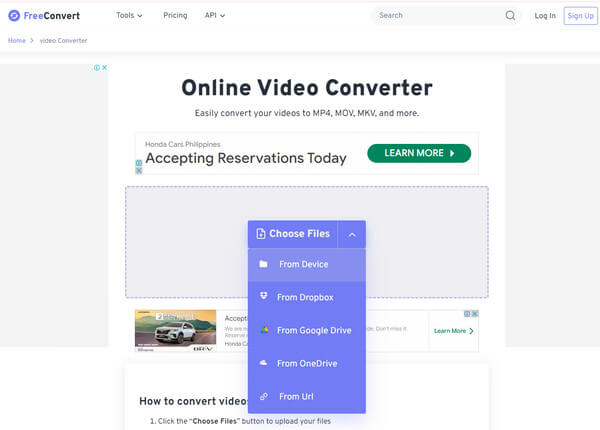
Task: Click the left sidebar ad info icon
Action: [x=97, y=68]
